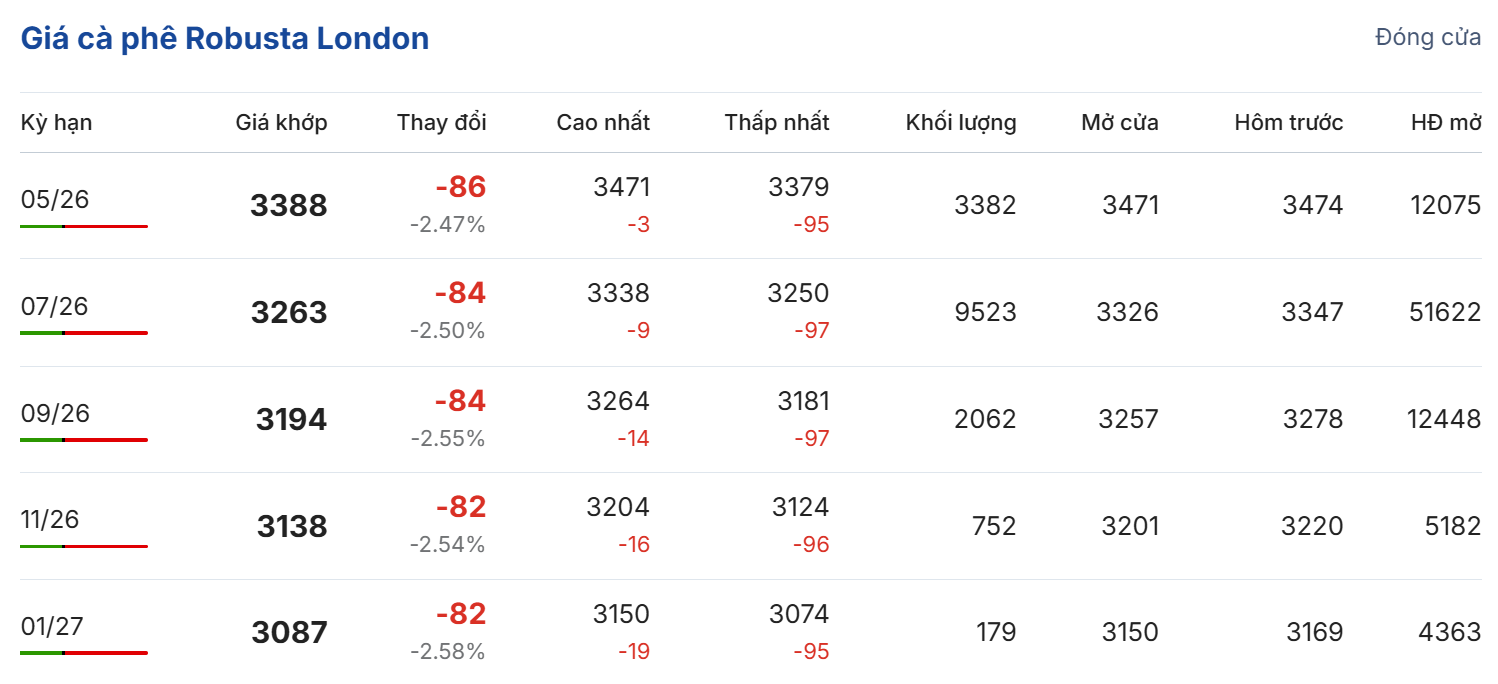Sort by the "Kỳ hạn" column header
1498x684 pixels.
(x=56, y=123)
